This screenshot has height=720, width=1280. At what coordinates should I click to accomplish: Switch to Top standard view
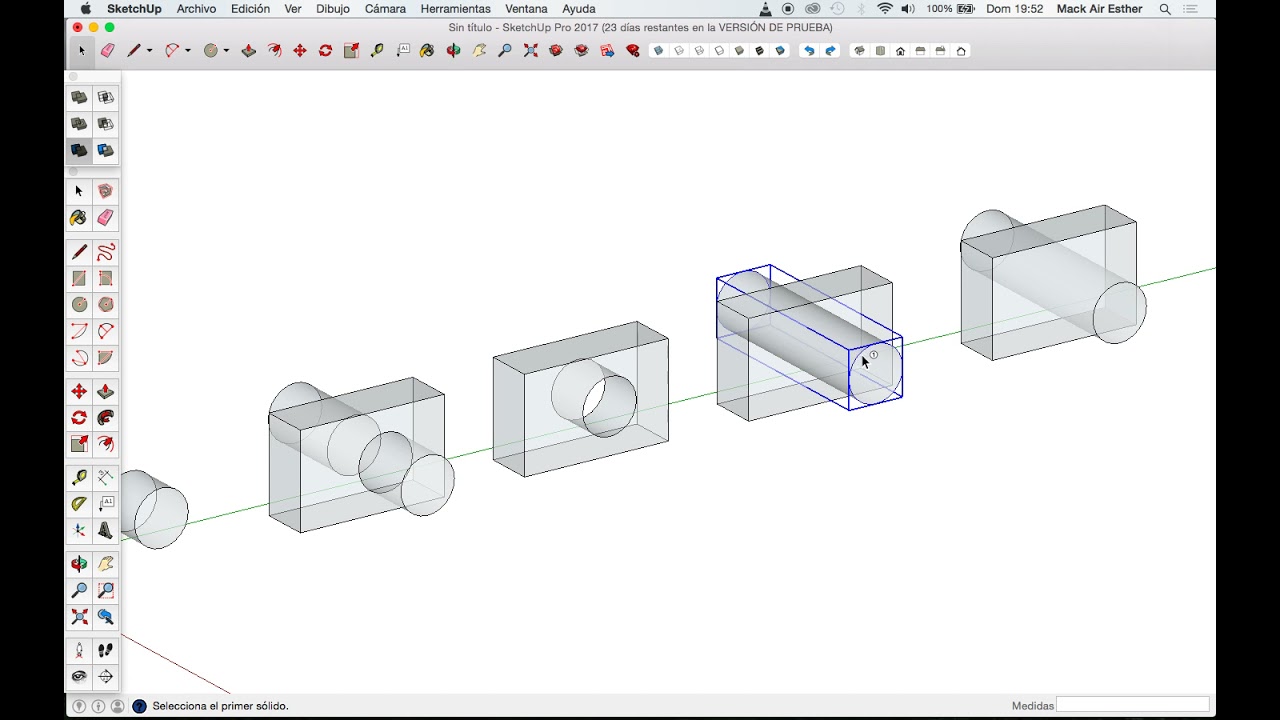(880, 50)
